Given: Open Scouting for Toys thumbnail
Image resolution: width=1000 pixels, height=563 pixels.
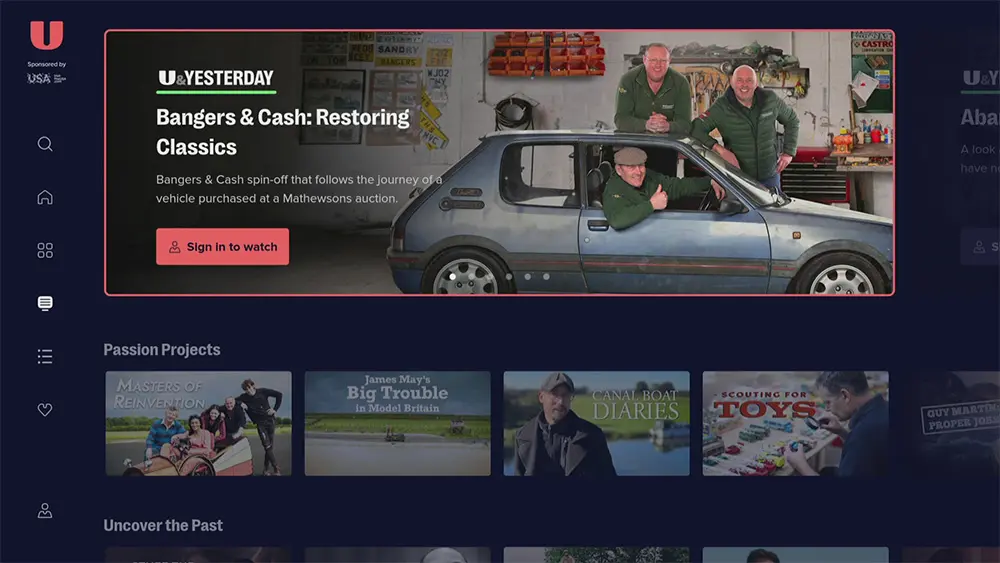Looking at the screenshot, I should 795,423.
